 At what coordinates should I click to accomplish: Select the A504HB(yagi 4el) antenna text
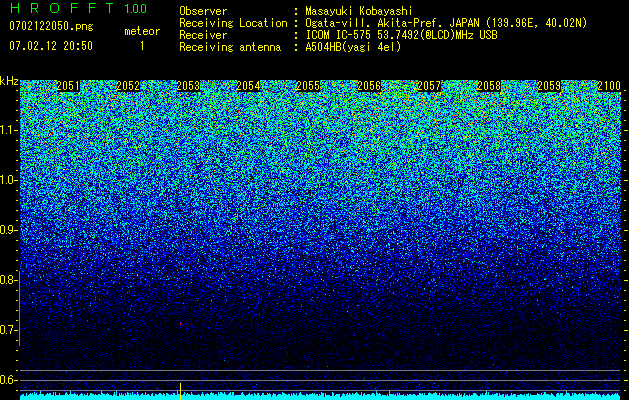pyautogui.click(x=353, y=47)
